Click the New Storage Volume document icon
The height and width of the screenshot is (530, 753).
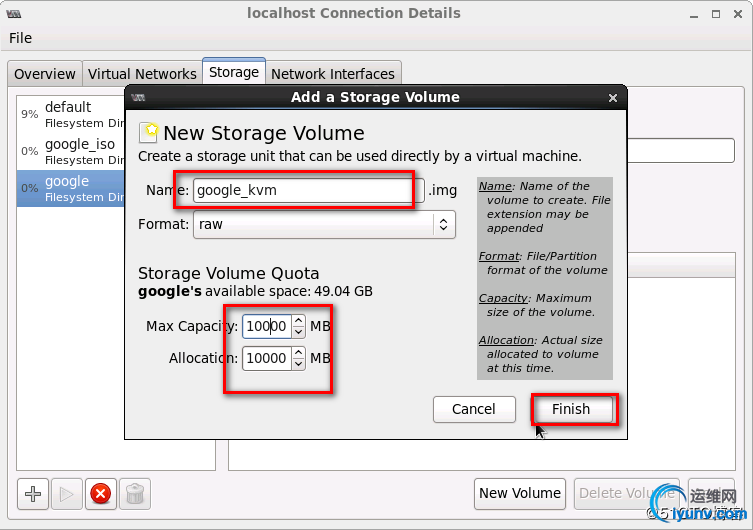click(148, 133)
